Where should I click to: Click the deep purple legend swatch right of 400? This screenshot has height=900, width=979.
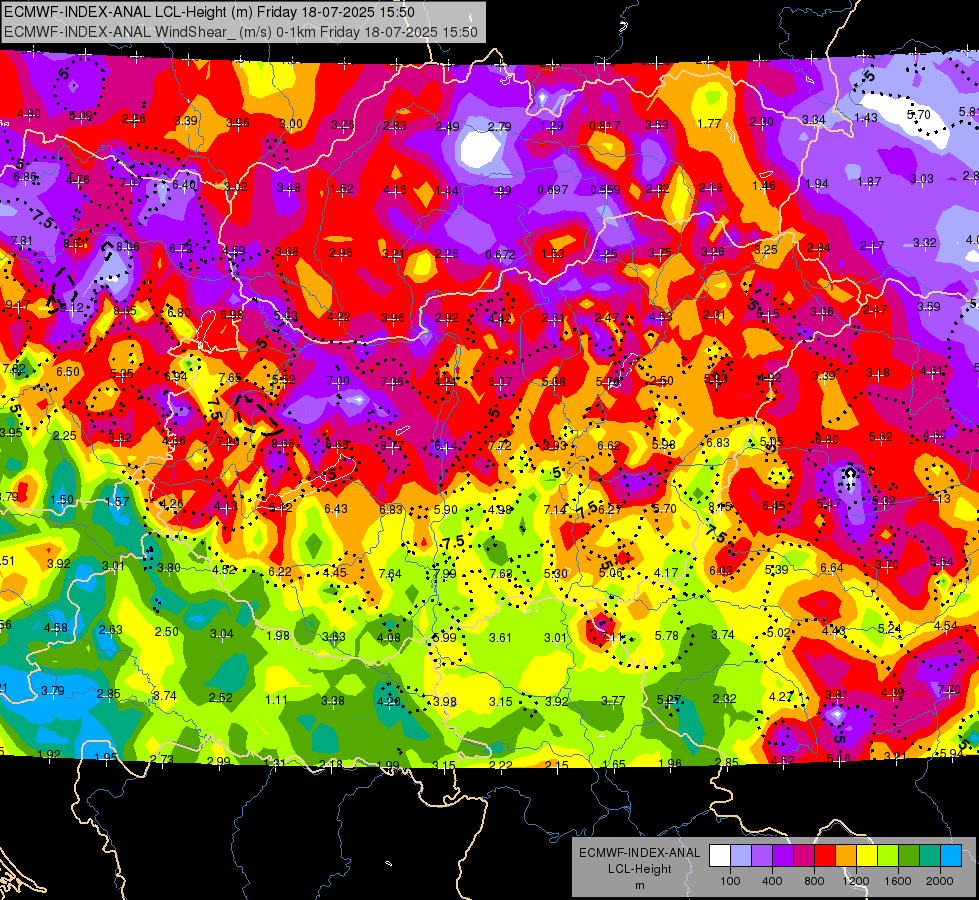coord(783,856)
